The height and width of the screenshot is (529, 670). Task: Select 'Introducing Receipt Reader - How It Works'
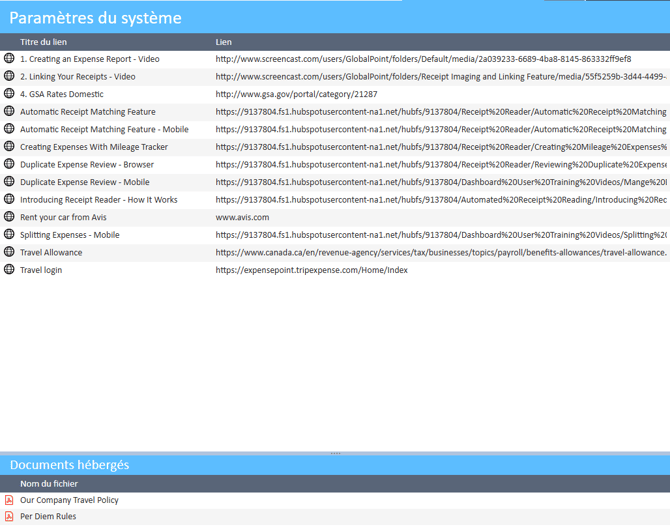[x=99, y=200]
